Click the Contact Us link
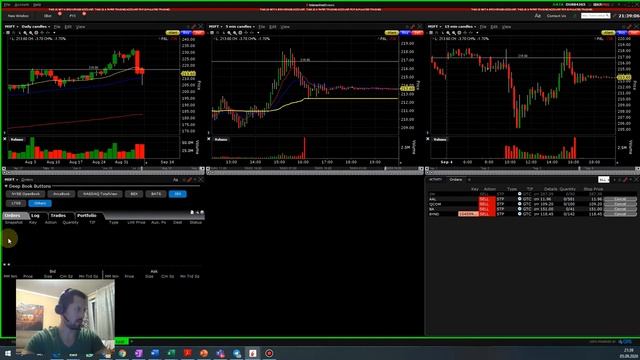The width and height of the screenshot is (640, 360). pyautogui.click(x=556, y=16)
